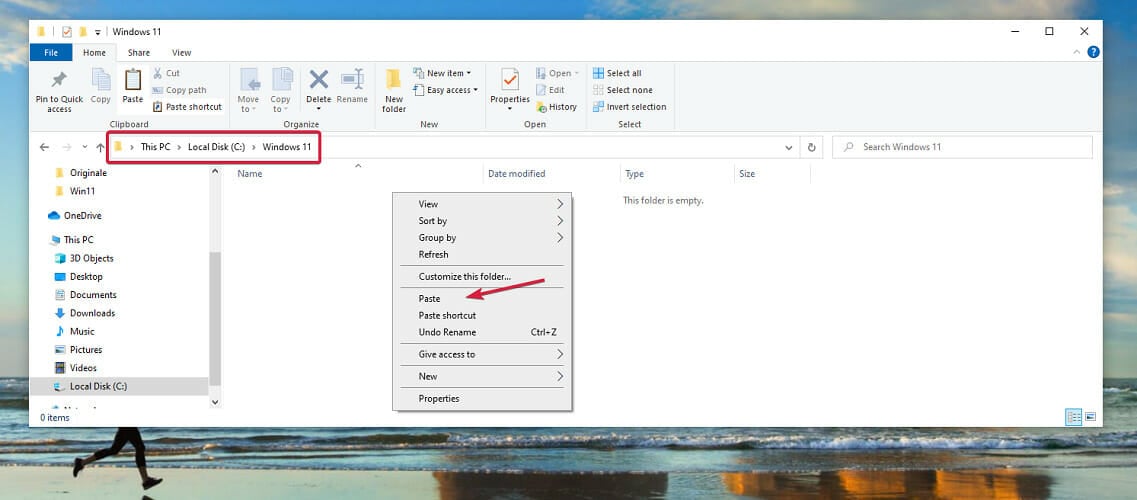Screen dimensions: 1137x500
Task: Click the Delete X icon
Action: (x=318, y=79)
